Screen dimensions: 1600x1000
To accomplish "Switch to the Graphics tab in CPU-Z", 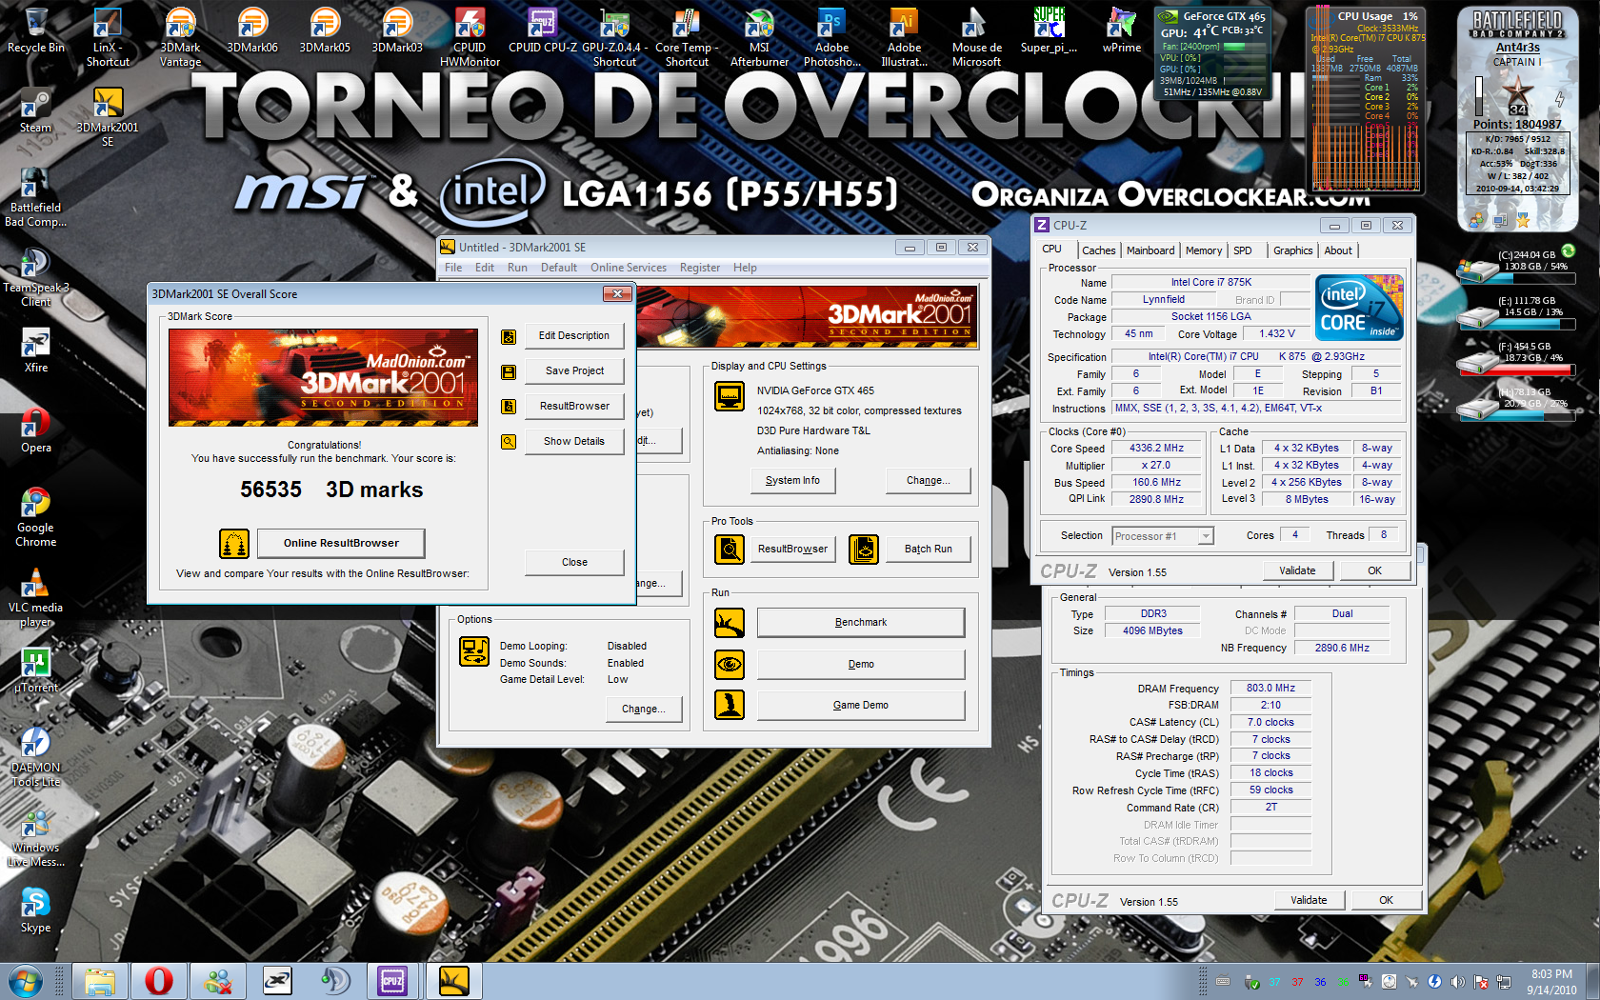I will coord(1292,251).
